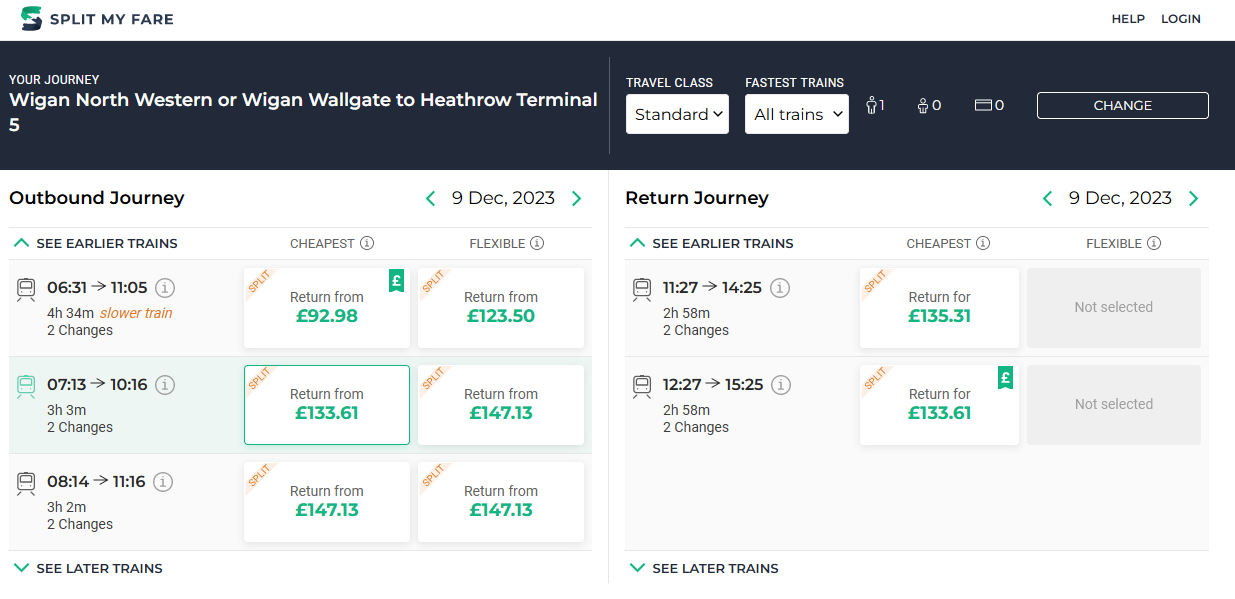The image size is (1235, 599).
Task: Expand See Earlier Trains for outbound journey
Action: pyautogui.click(x=94, y=243)
